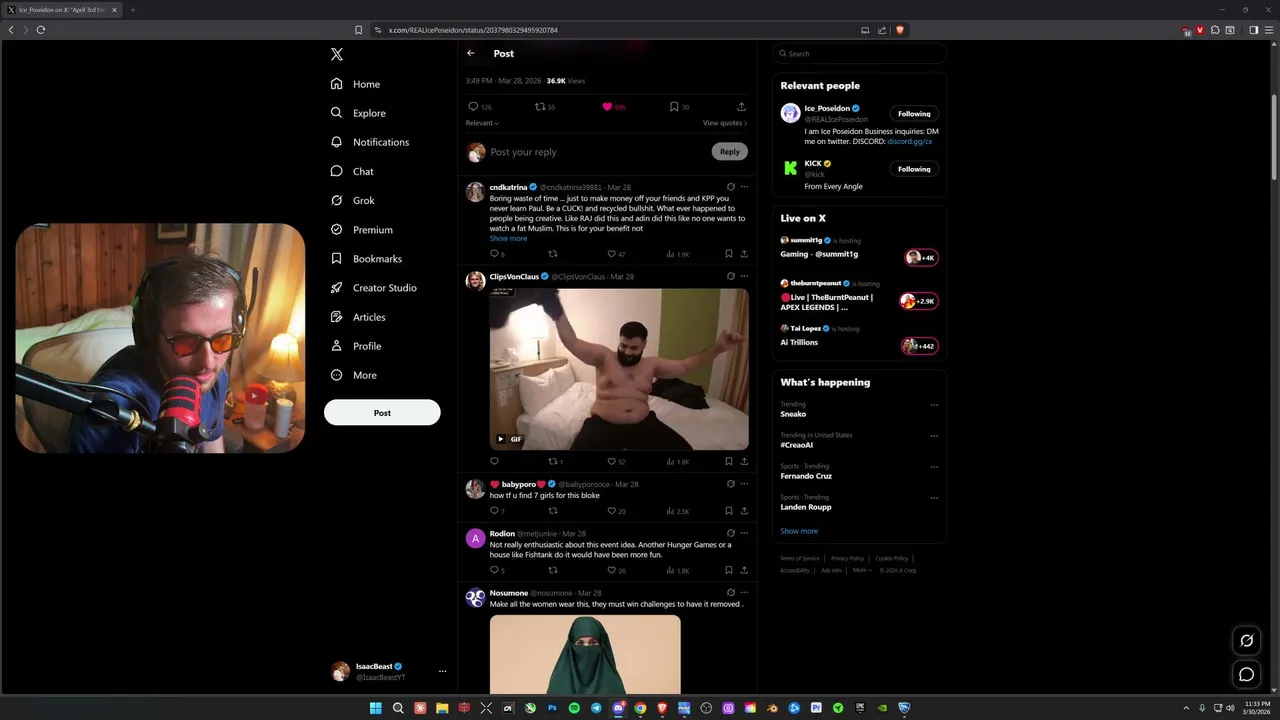This screenshot has width=1280, height=720.
Task: Click the Post your reply field
Action: coord(598,152)
